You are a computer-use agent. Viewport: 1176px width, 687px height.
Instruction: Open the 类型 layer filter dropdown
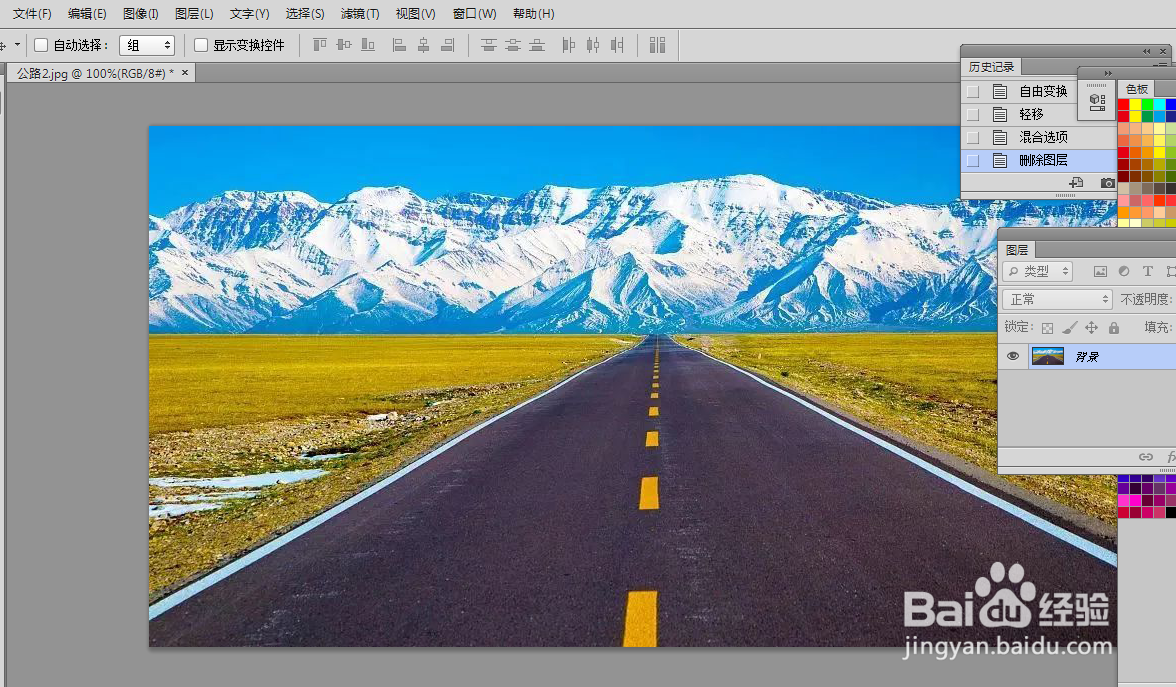point(1038,272)
